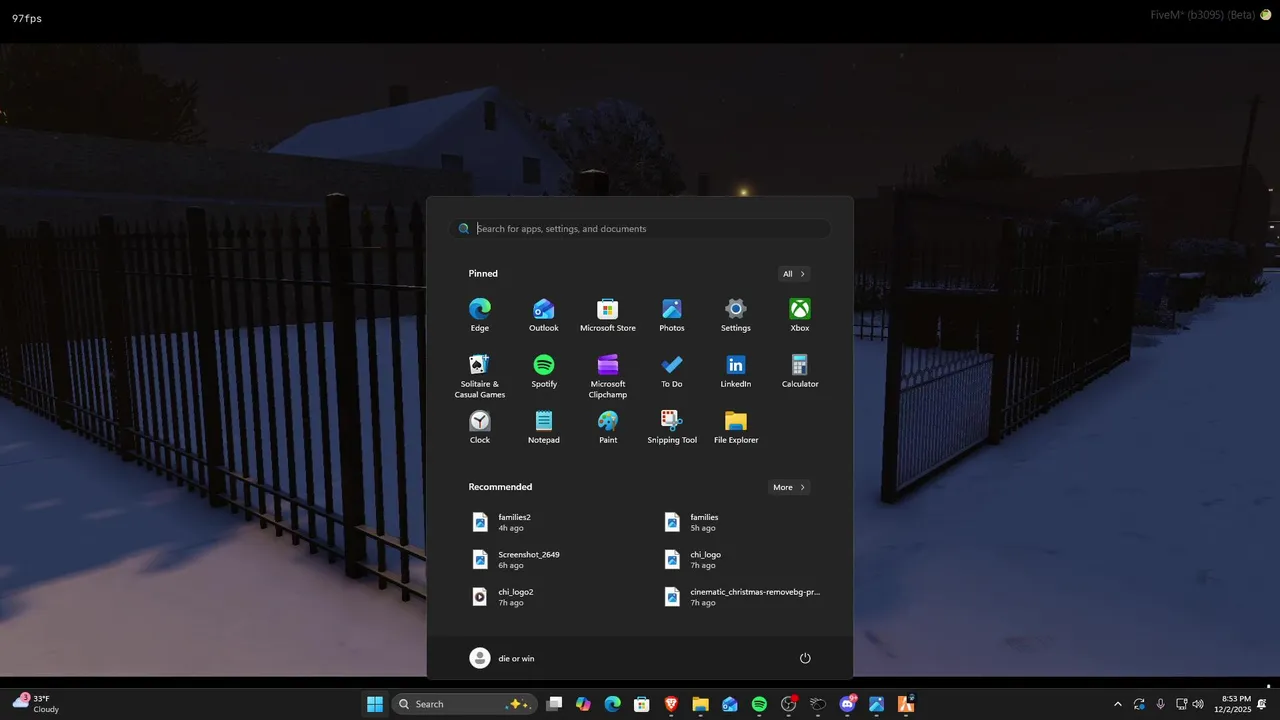Screen dimensions: 1280x720
Task: Open the clock showing 8:53 PM
Action: point(1232,704)
